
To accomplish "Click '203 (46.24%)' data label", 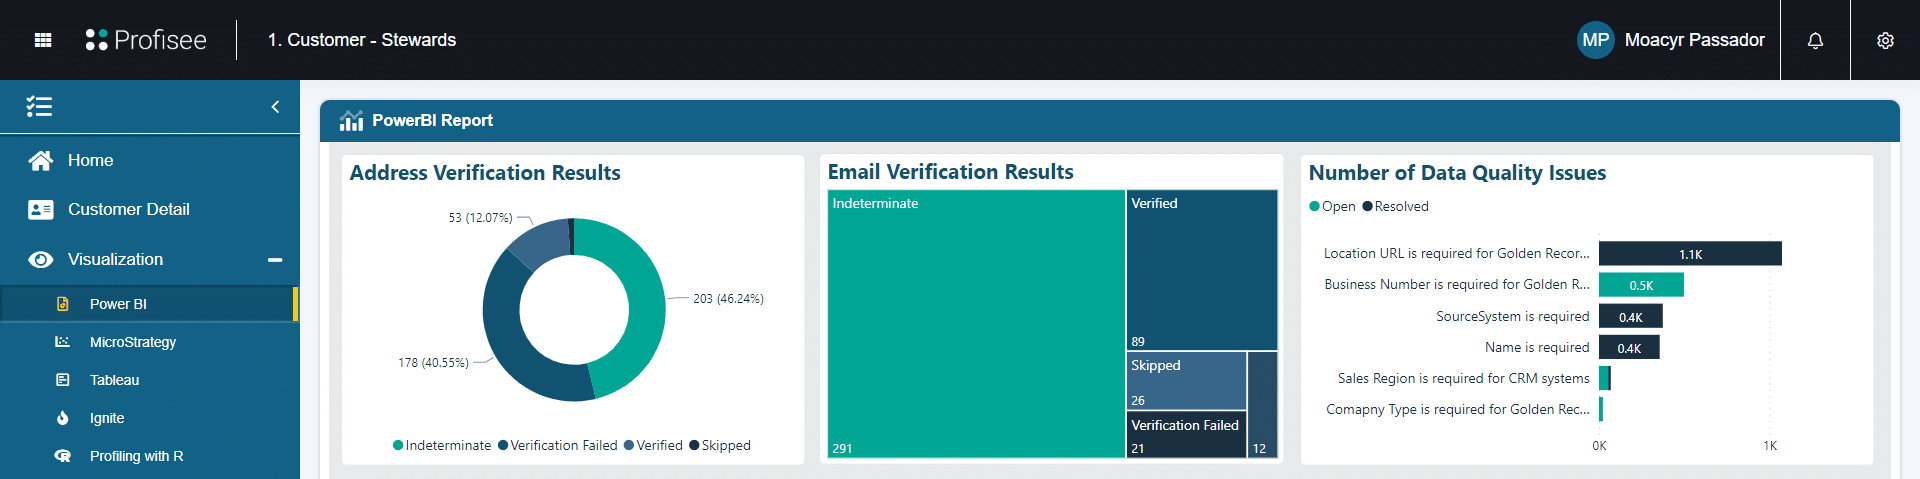I will pos(728,299).
